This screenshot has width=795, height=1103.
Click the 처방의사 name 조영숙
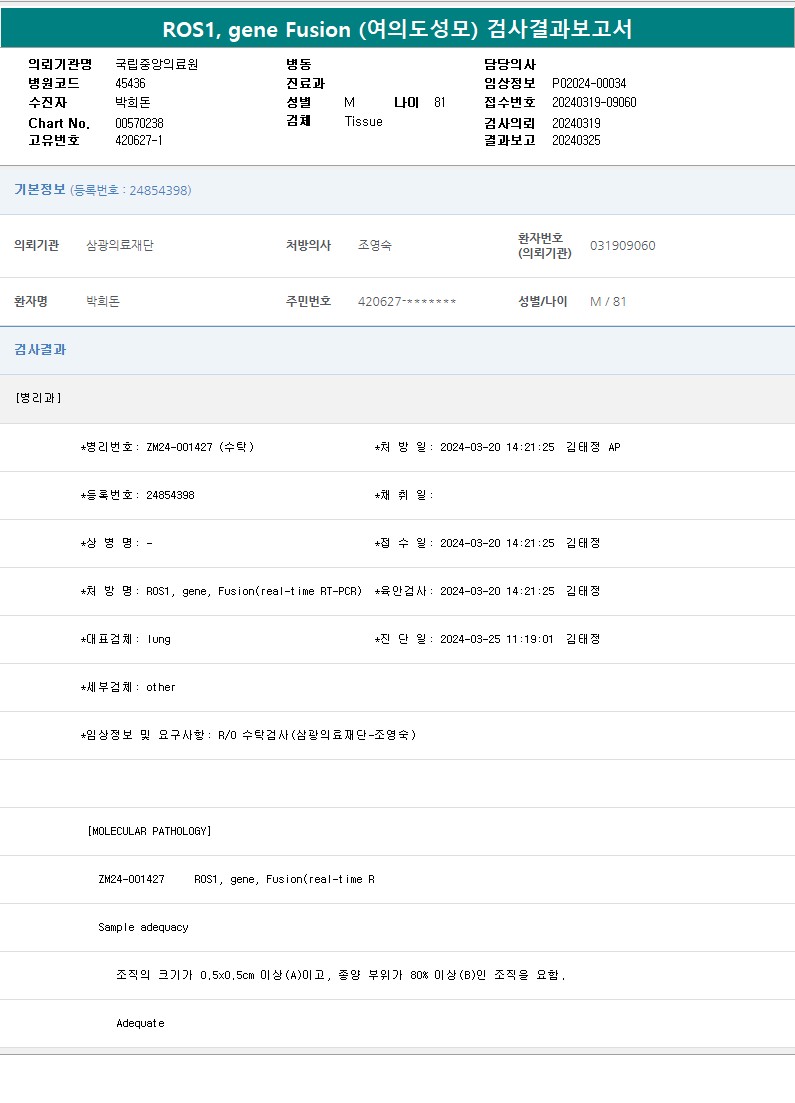pyautogui.click(x=375, y=246)
